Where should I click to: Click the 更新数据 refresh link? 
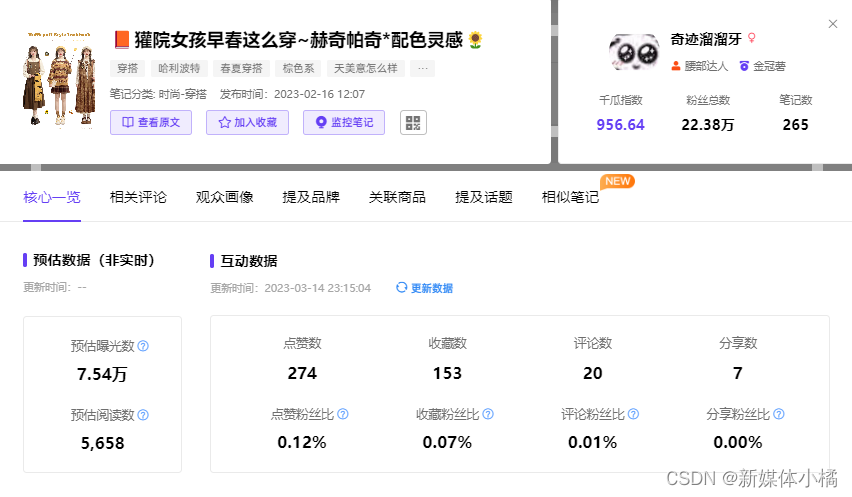[x=424, y=288]
